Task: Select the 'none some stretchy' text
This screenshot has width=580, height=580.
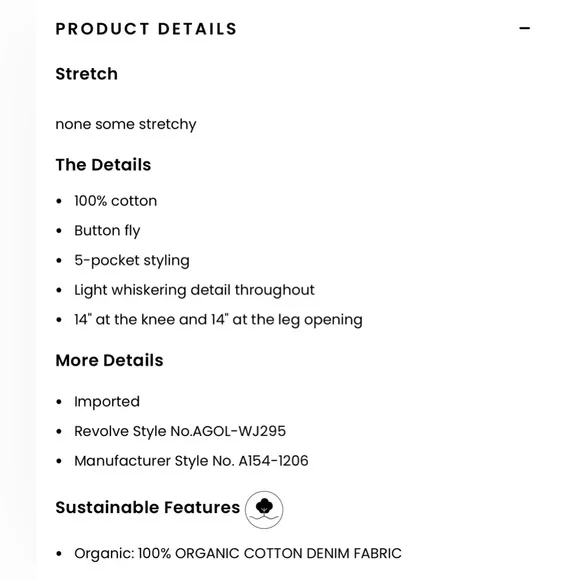Action: (x=126, y=124)
